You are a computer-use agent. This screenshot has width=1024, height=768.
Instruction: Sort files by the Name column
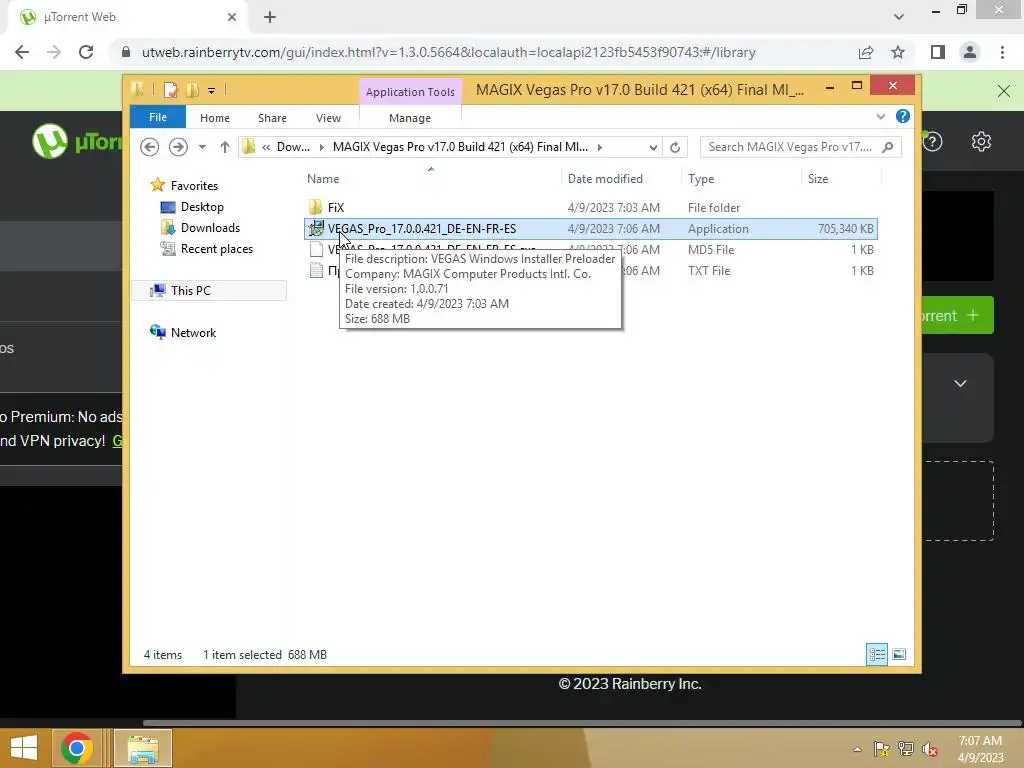(323, 179)
